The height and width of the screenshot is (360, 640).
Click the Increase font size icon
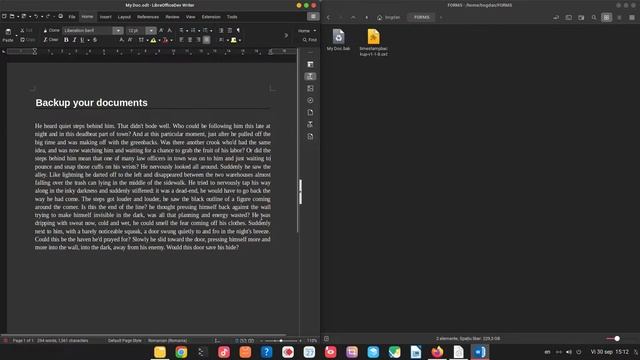tap(161, 30)
